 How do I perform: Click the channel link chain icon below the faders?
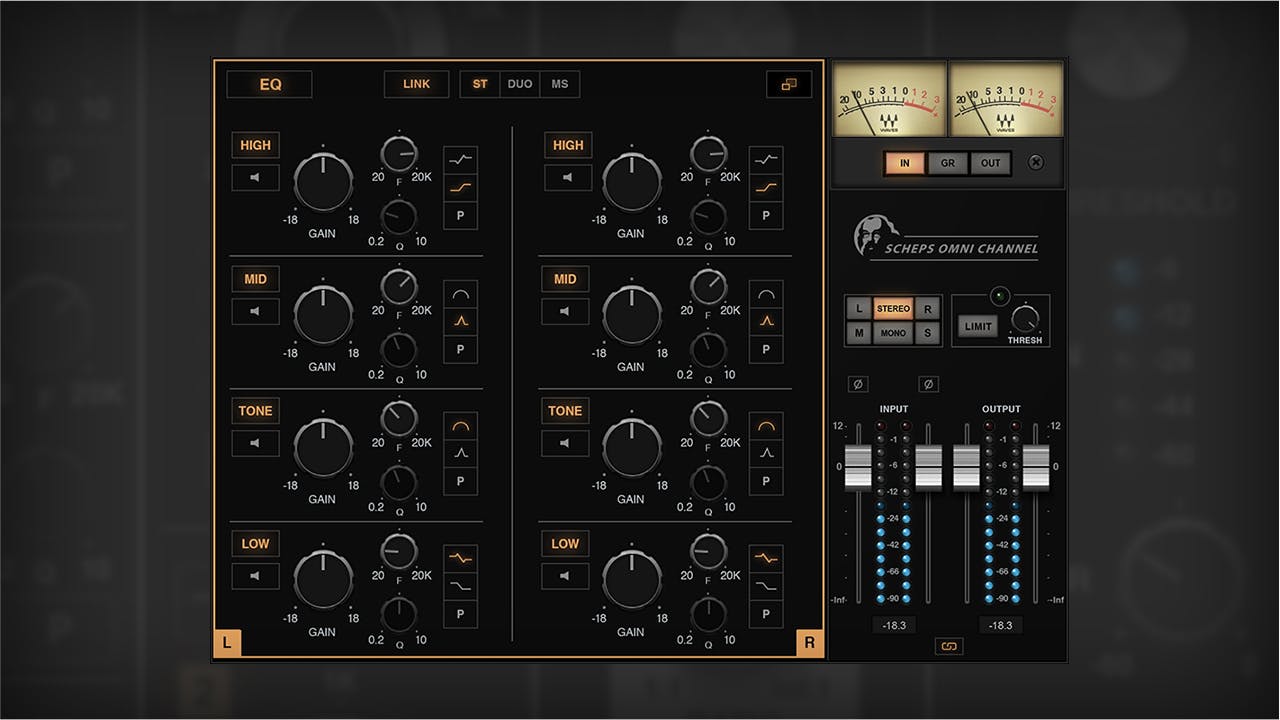[x=947, y=646]
